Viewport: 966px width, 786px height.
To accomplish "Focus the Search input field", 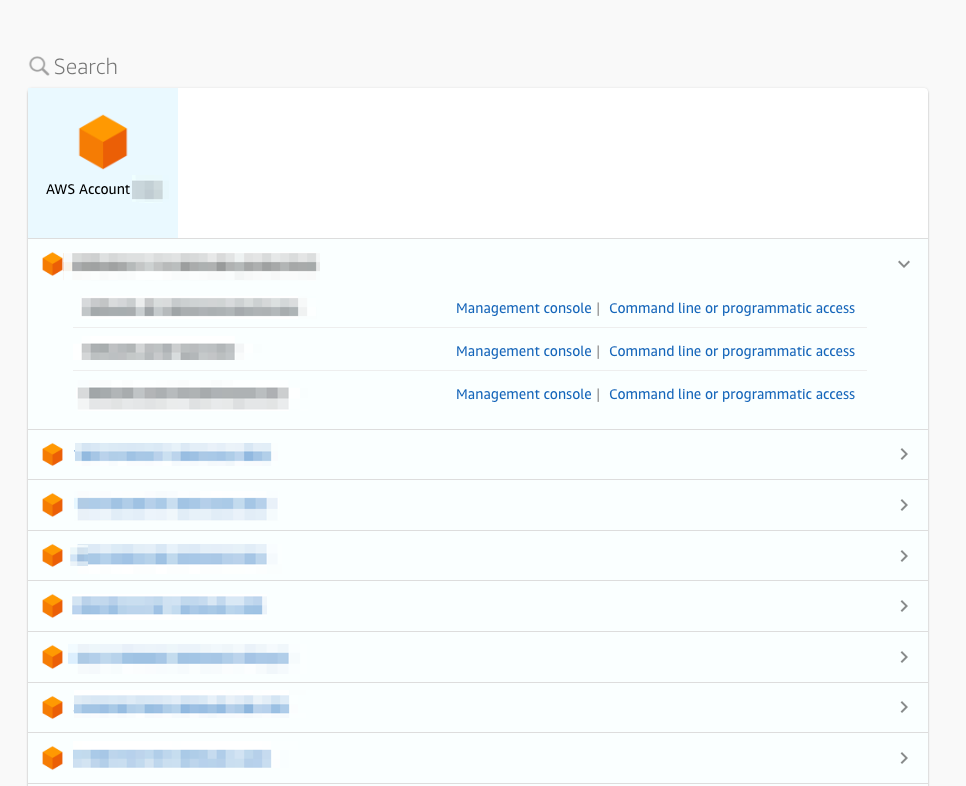I will click(x=86, y=67).
